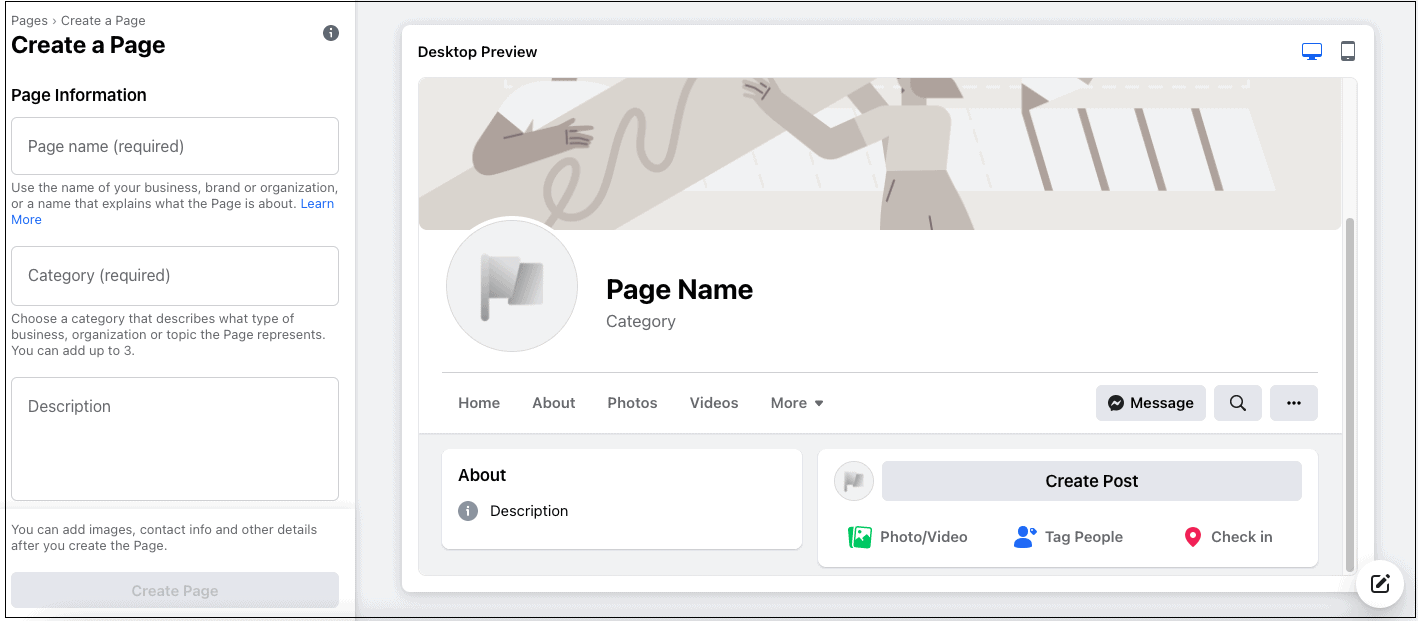Viewport: 1418px width, 621px height.
Task: Focus the Page name (required) field
Action: tap(175, 146)
